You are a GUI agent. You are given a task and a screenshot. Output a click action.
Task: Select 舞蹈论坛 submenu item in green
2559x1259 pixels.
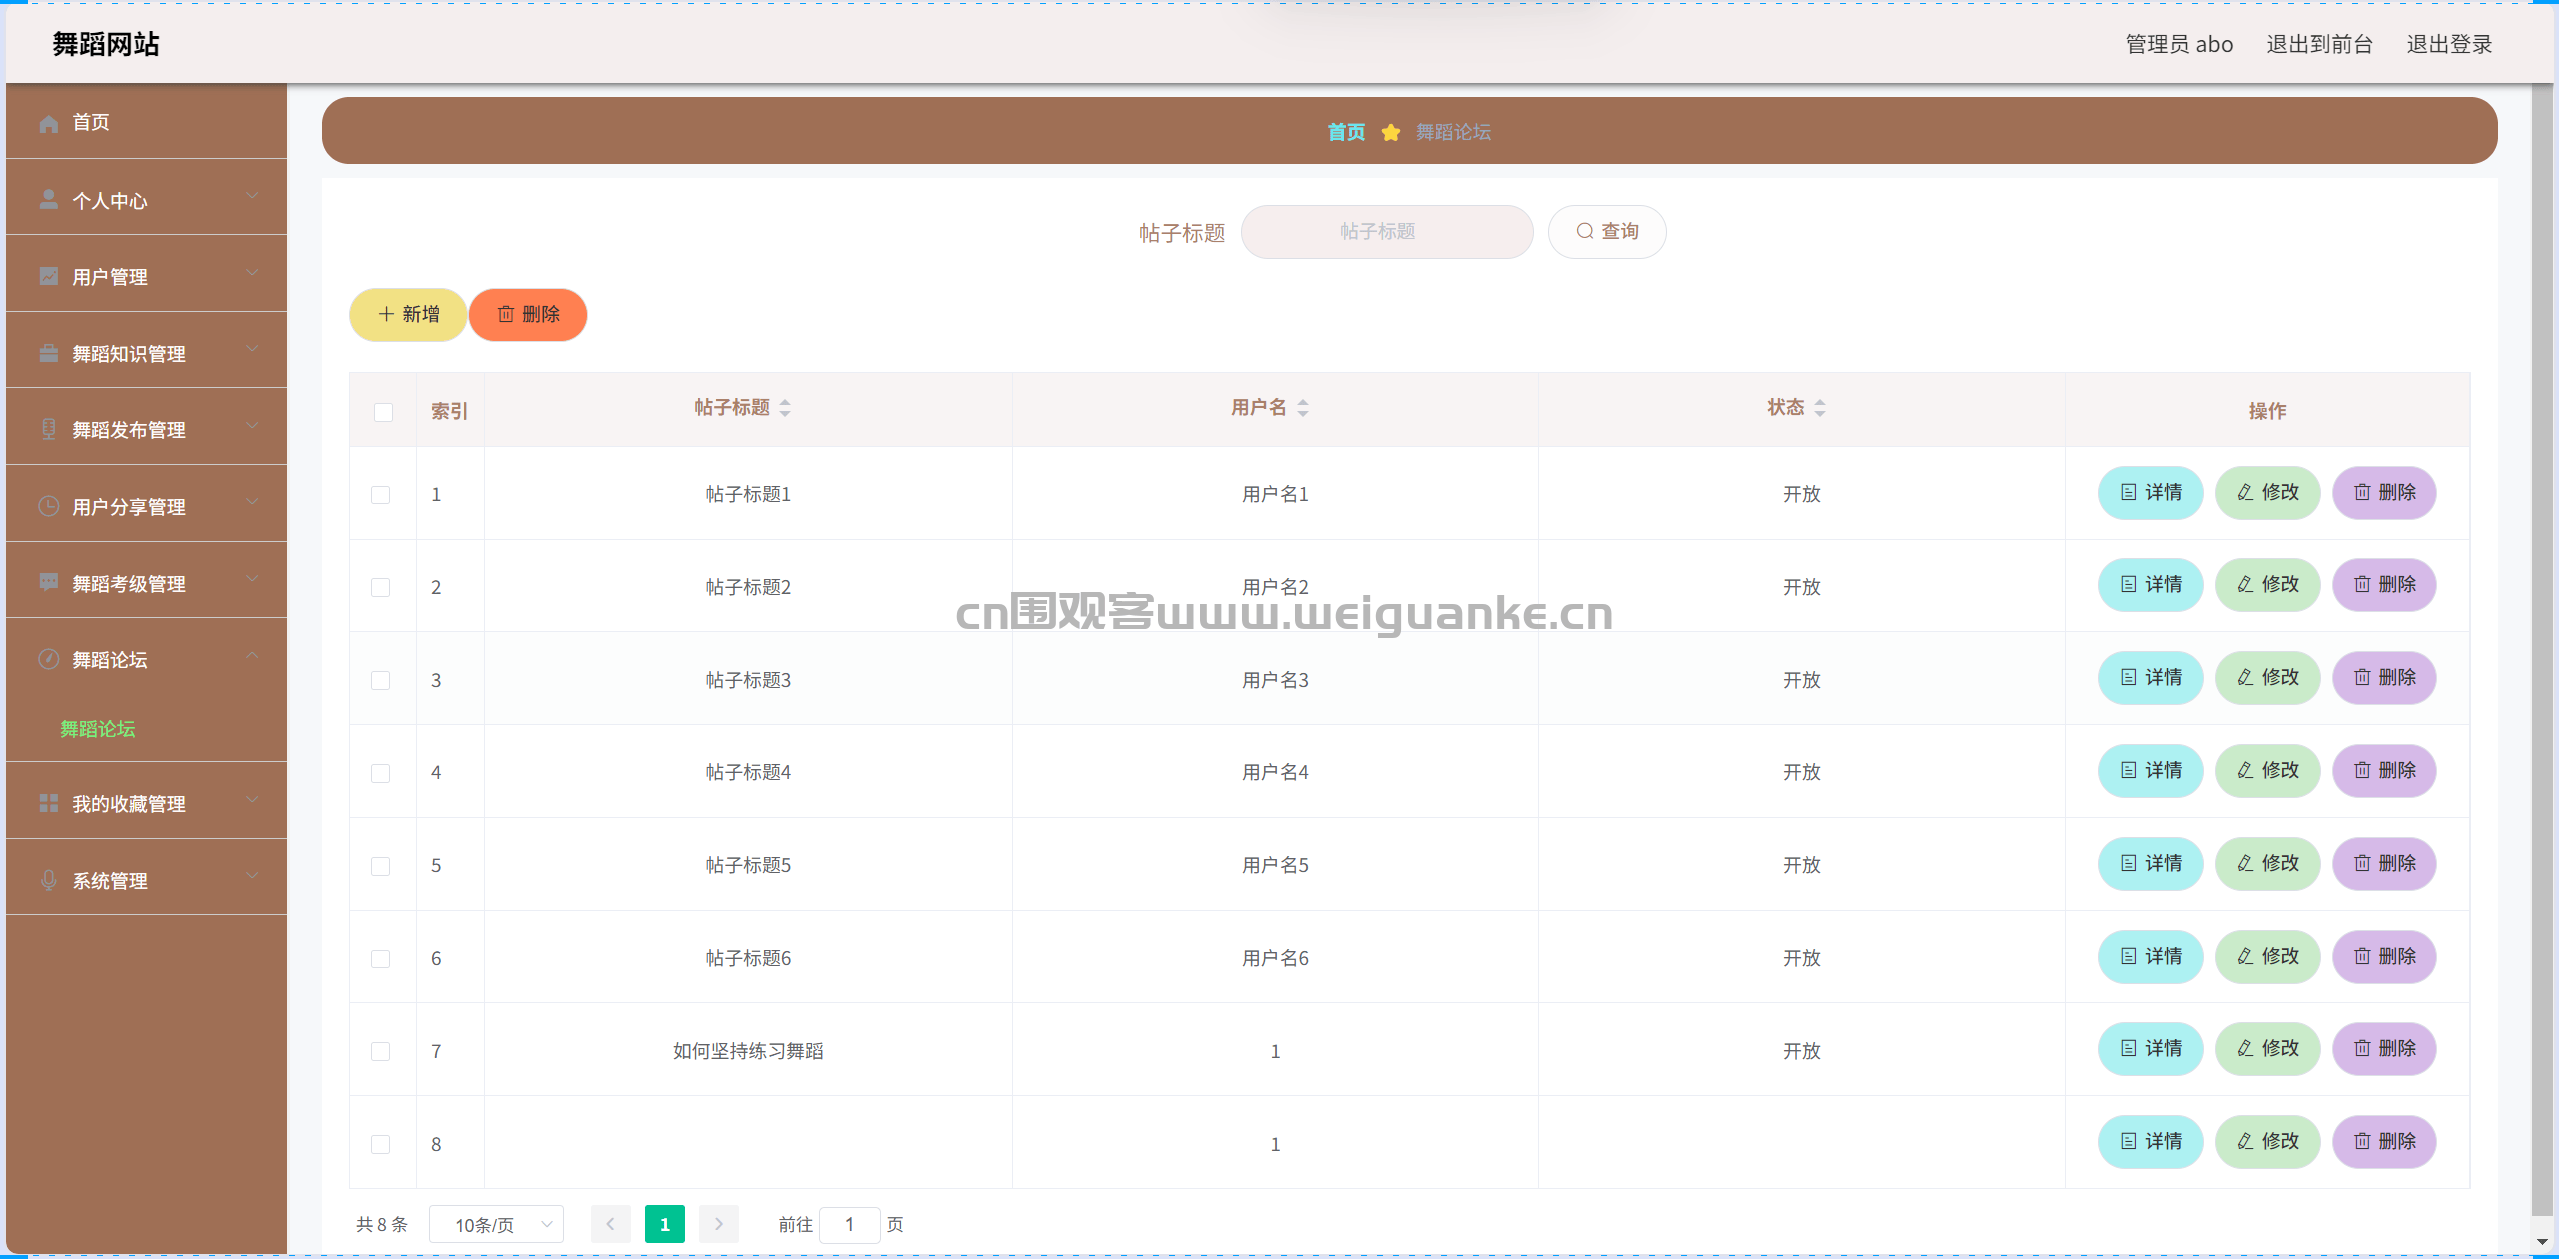click(97, 729)
